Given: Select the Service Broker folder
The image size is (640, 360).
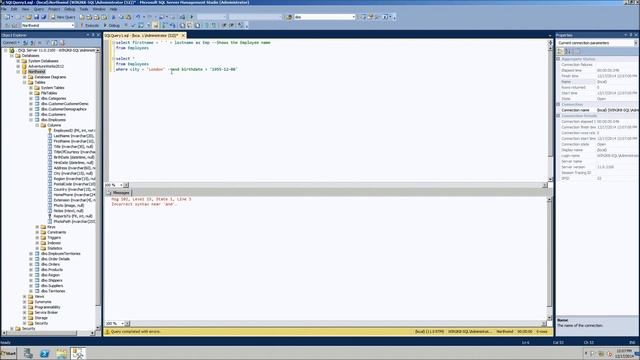Looking at the screenshot, I should (x=46, y=312).
